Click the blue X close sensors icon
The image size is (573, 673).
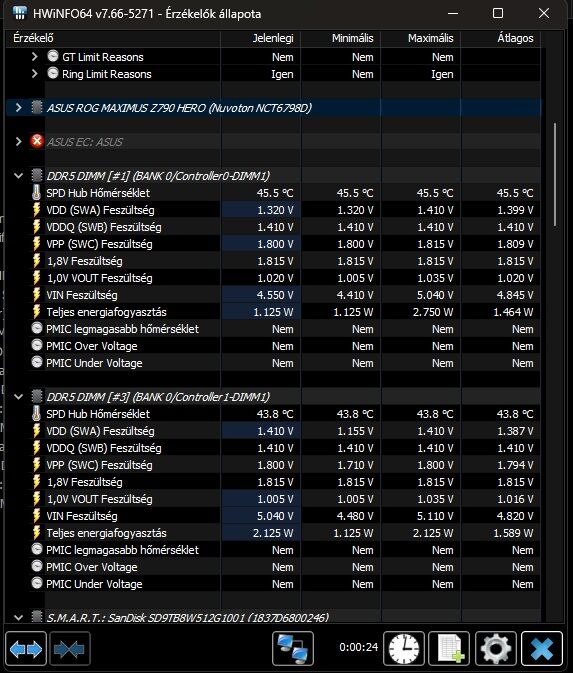(542, 648)
